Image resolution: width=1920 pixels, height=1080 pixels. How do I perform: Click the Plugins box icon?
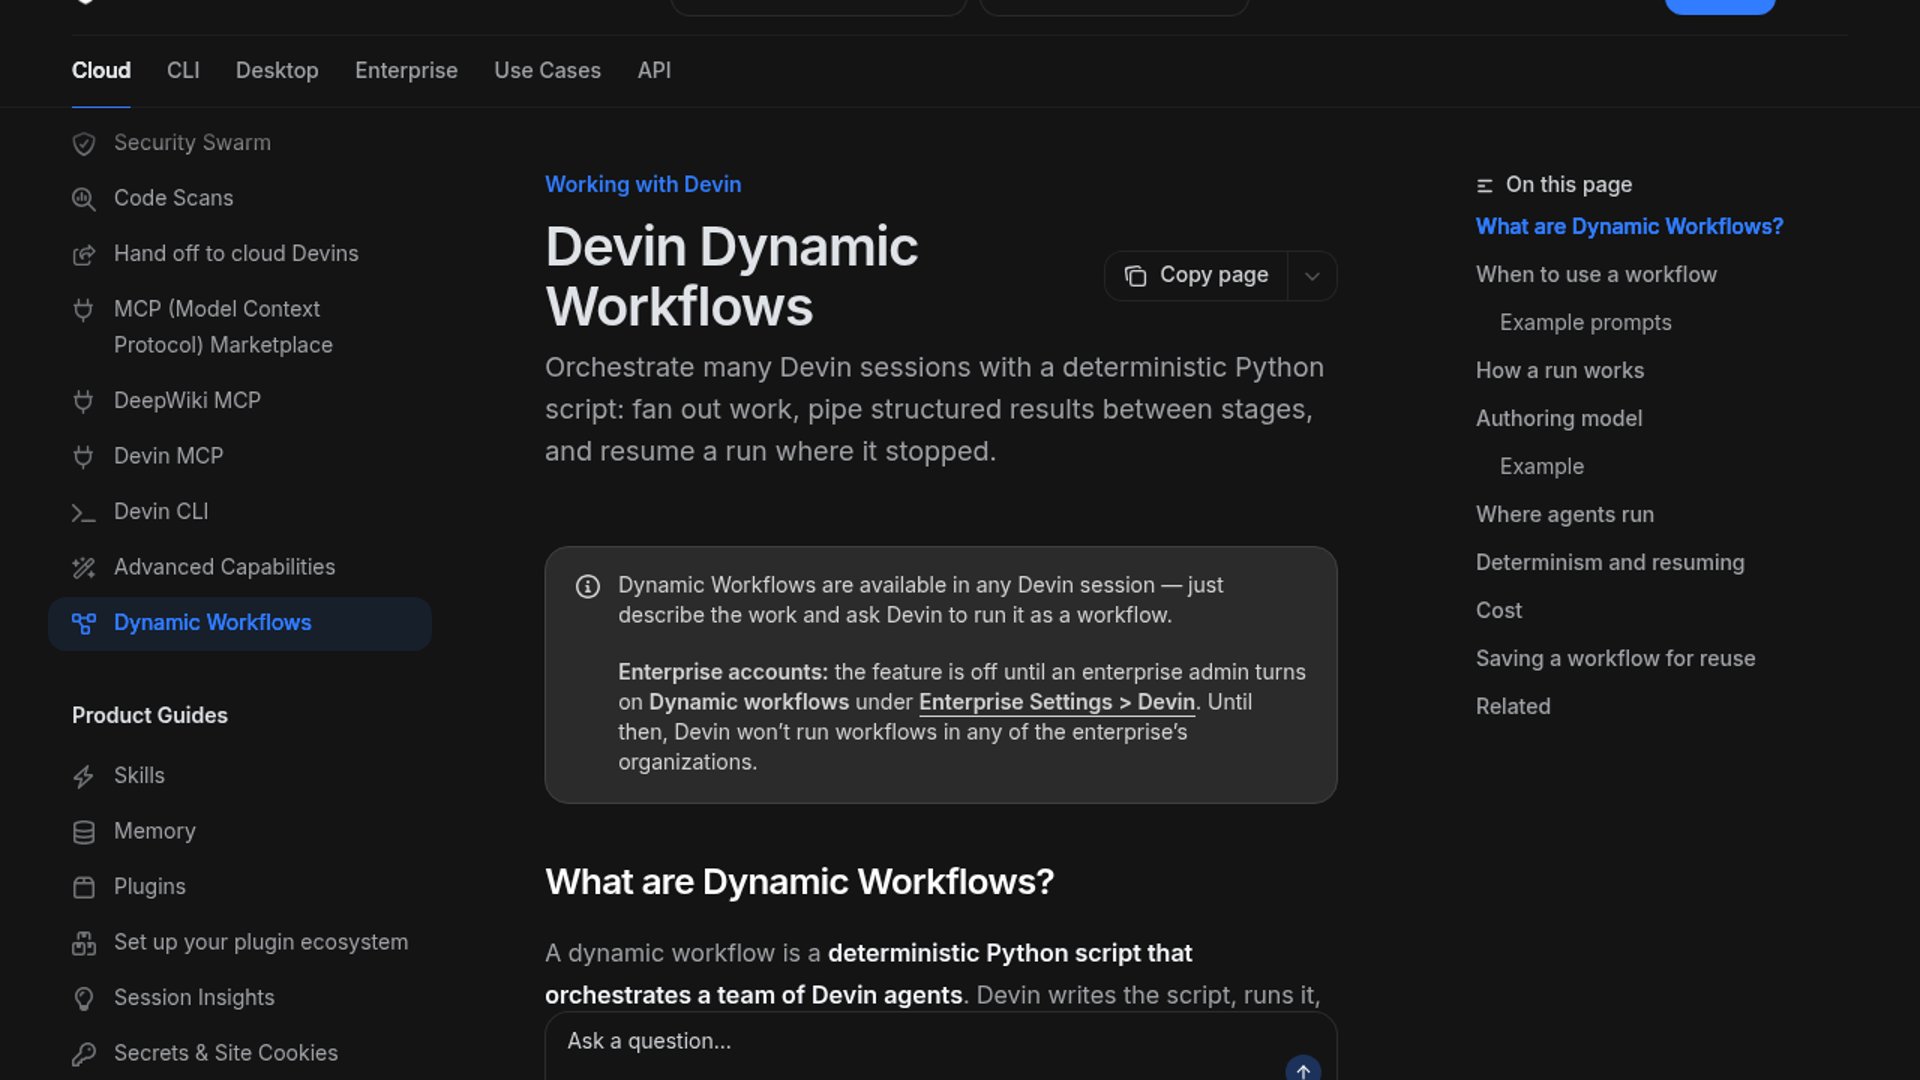[x=84, y=888]
